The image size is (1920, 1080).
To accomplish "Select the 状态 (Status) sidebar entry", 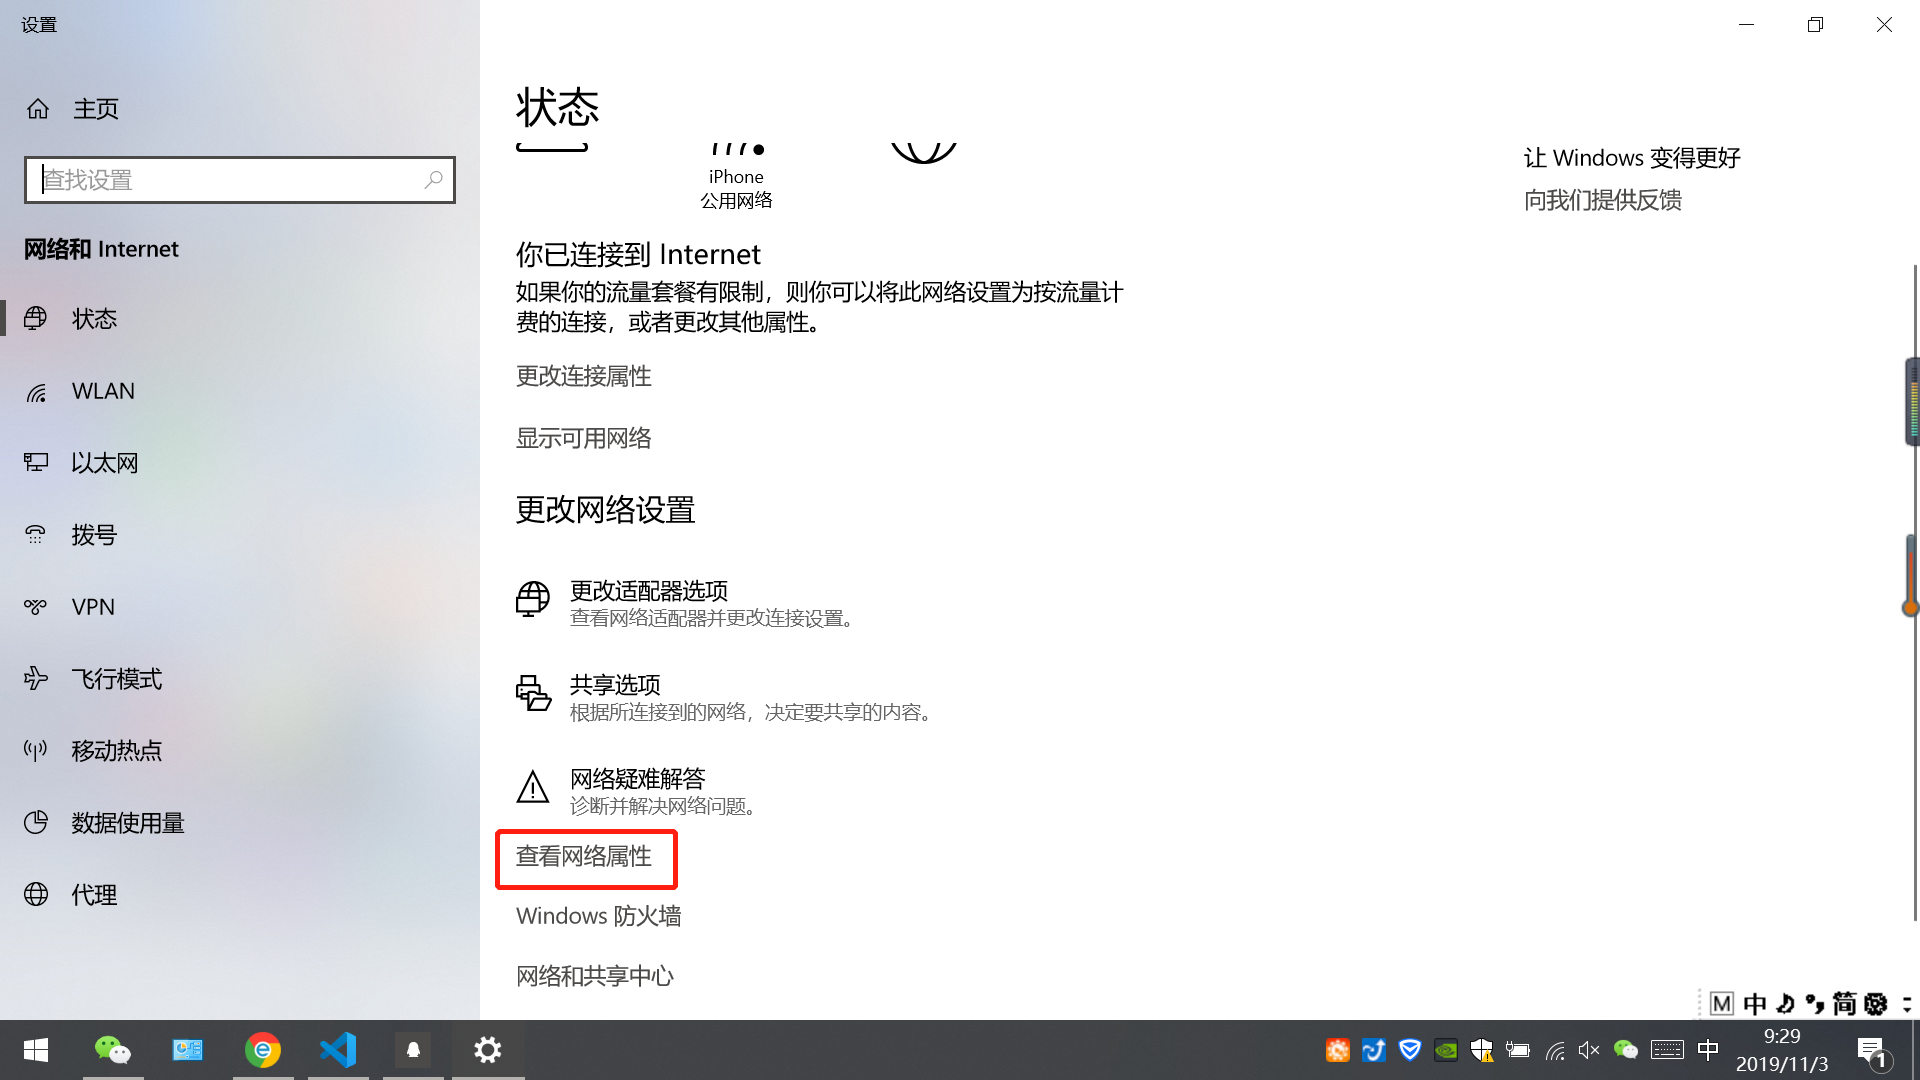I will pos(94,318).
